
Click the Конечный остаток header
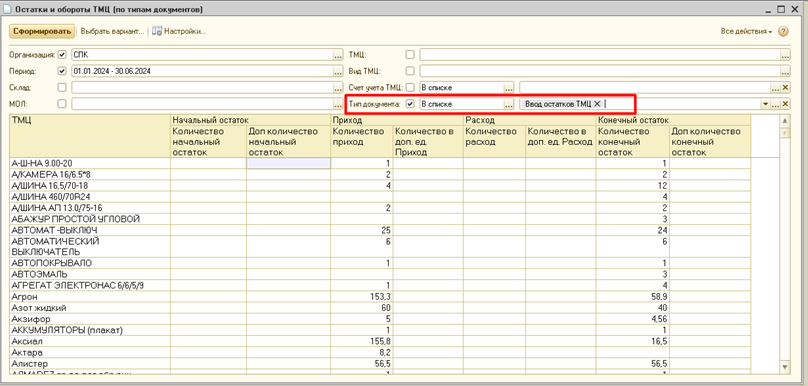[673, 120]
